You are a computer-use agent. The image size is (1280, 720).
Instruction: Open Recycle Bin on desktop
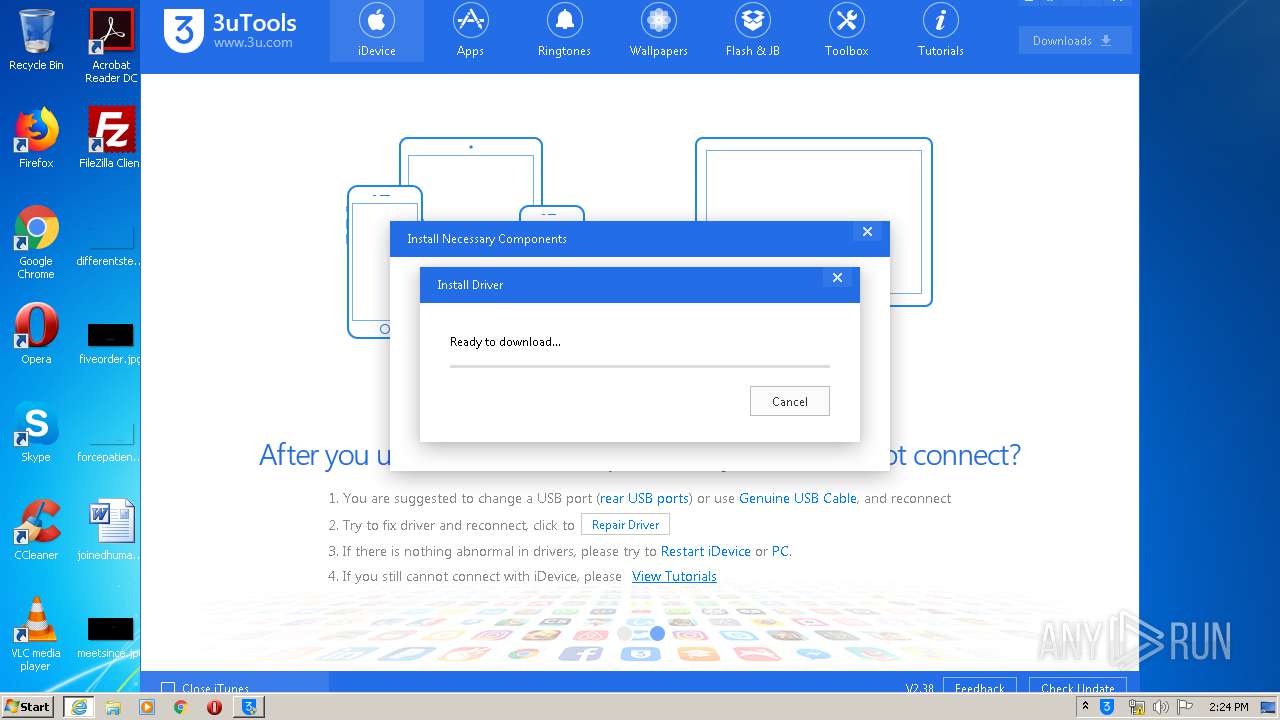(x=36, y=40)
